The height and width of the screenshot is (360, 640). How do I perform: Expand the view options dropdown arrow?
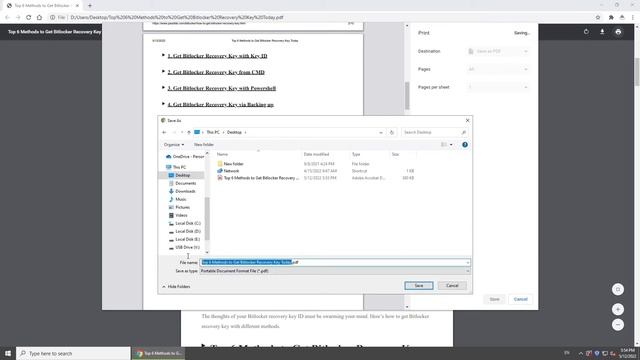451,144
